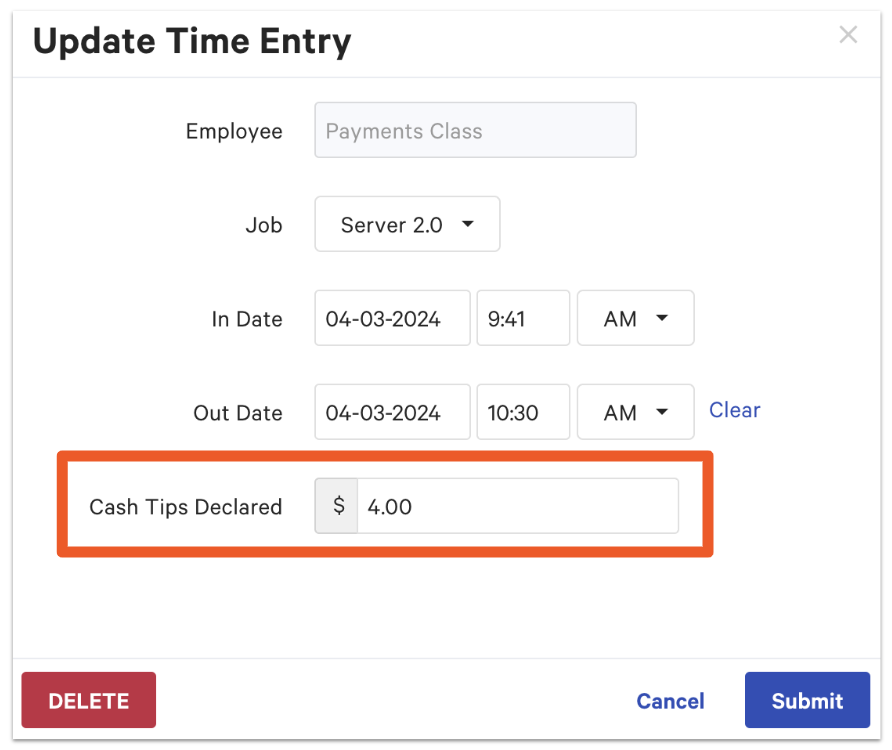Click the In Date label
Image resolution: width=892 pixels, height=750 pixels.
247,319
